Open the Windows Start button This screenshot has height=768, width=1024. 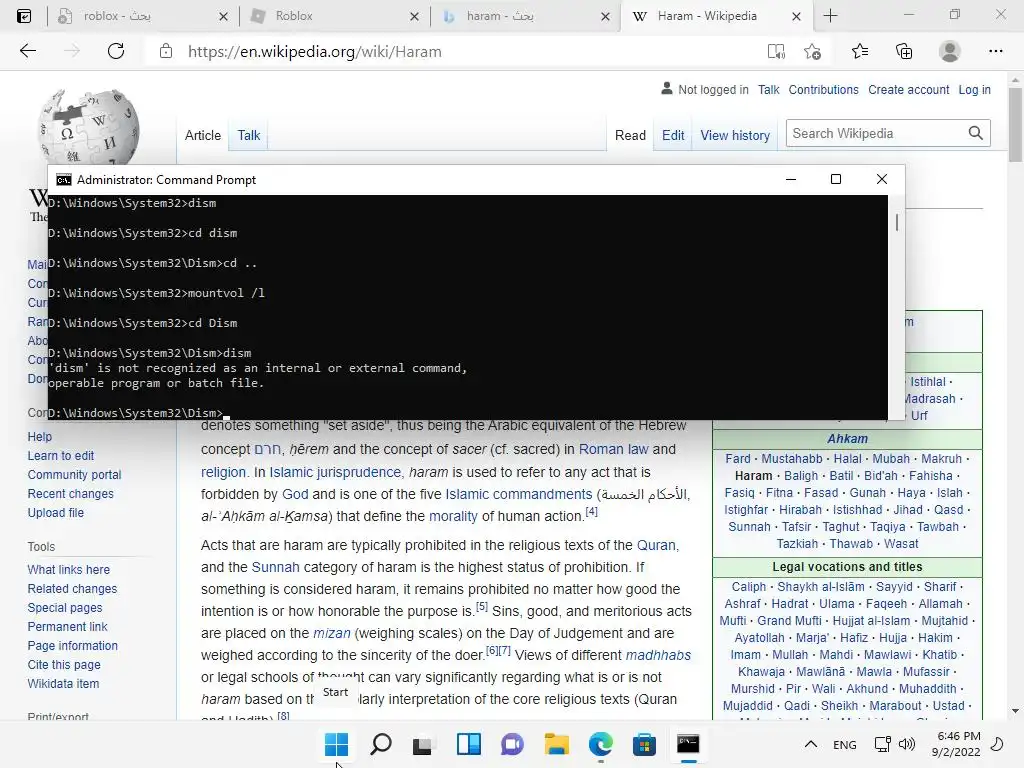click(x=336, y=744)
